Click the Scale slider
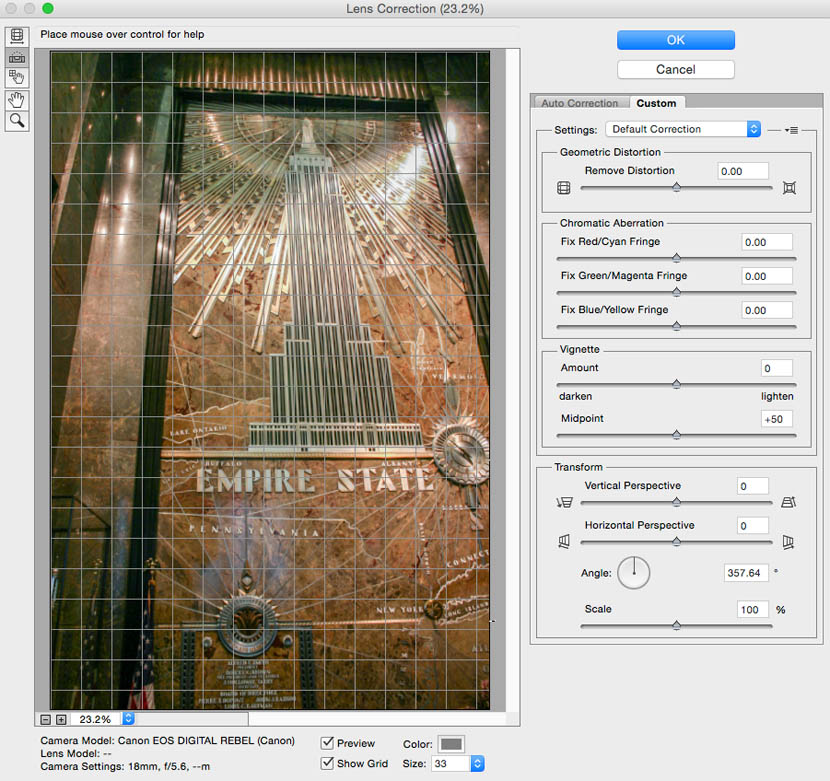830x781 pixels. pyautogui.click(x=676, y=626)
